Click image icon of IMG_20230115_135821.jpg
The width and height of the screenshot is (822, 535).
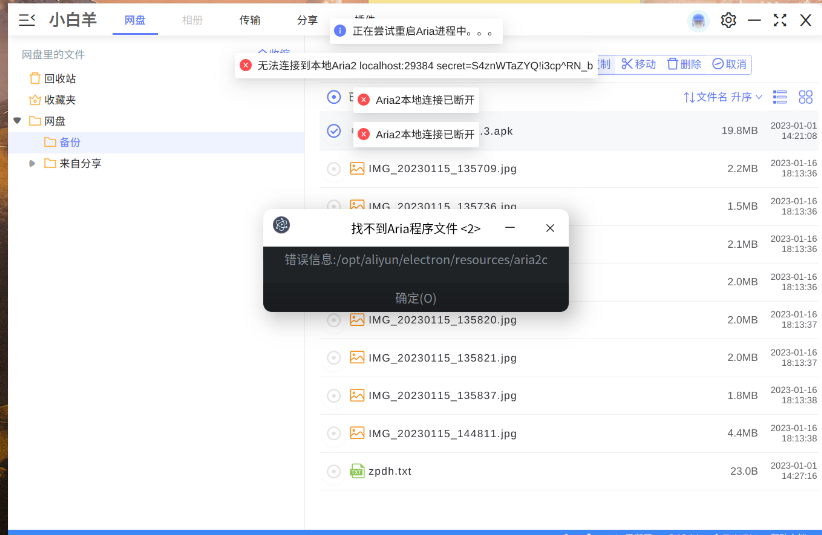pos(357,357)
